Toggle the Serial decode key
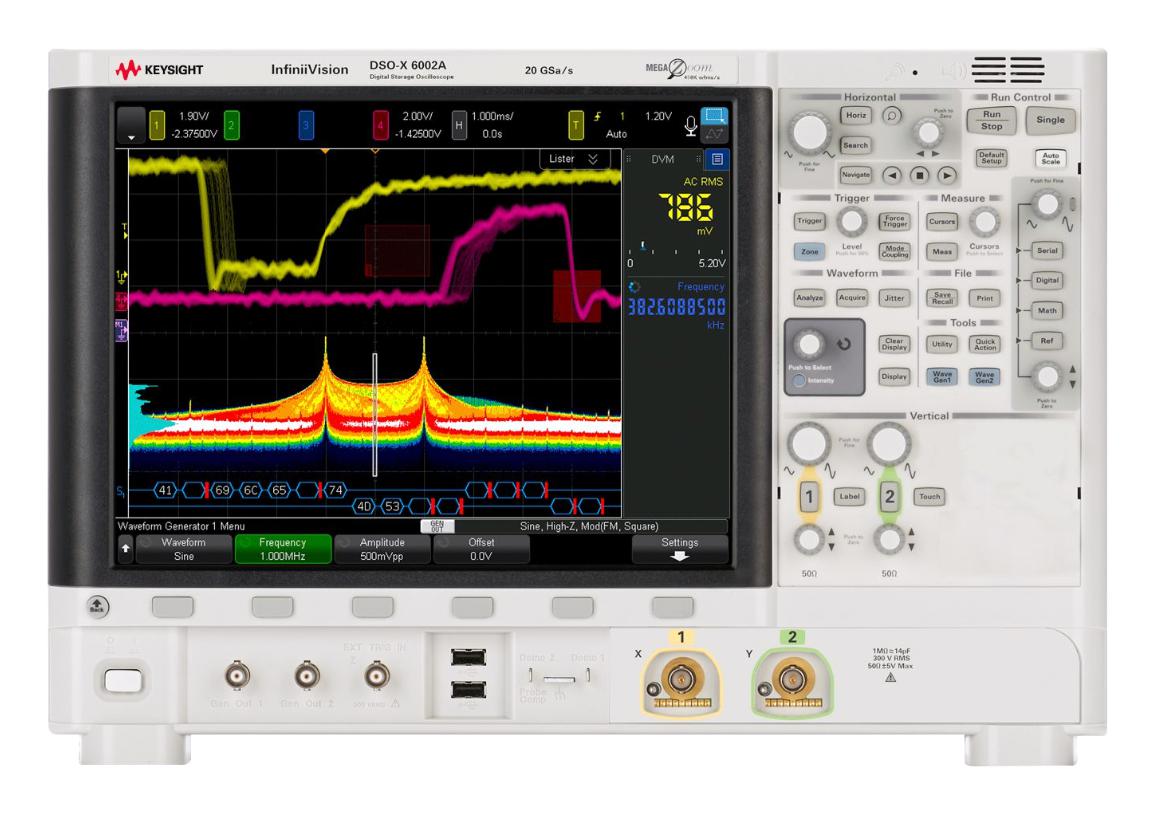Image resolution: width=1155 pixels, height=814 pixels. pos(1046,250)
